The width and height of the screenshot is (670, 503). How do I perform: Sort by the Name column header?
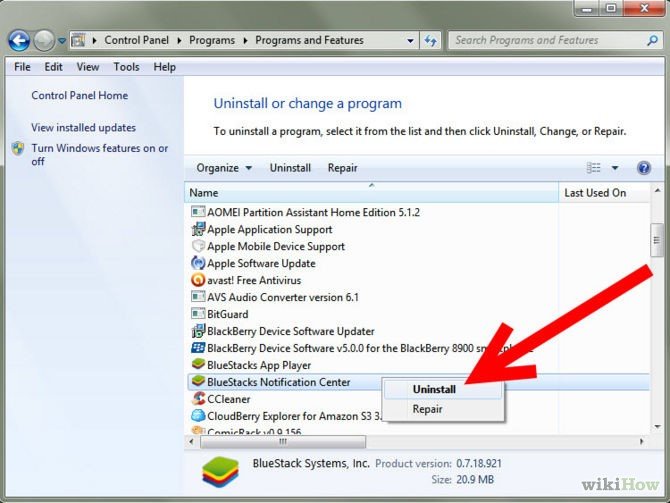coord(371,193)
